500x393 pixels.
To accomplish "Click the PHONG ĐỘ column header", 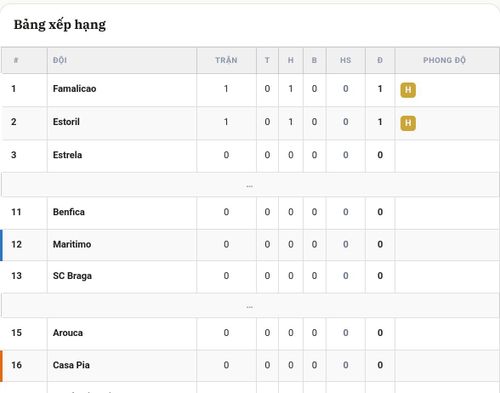I will (x=444, y=60).
